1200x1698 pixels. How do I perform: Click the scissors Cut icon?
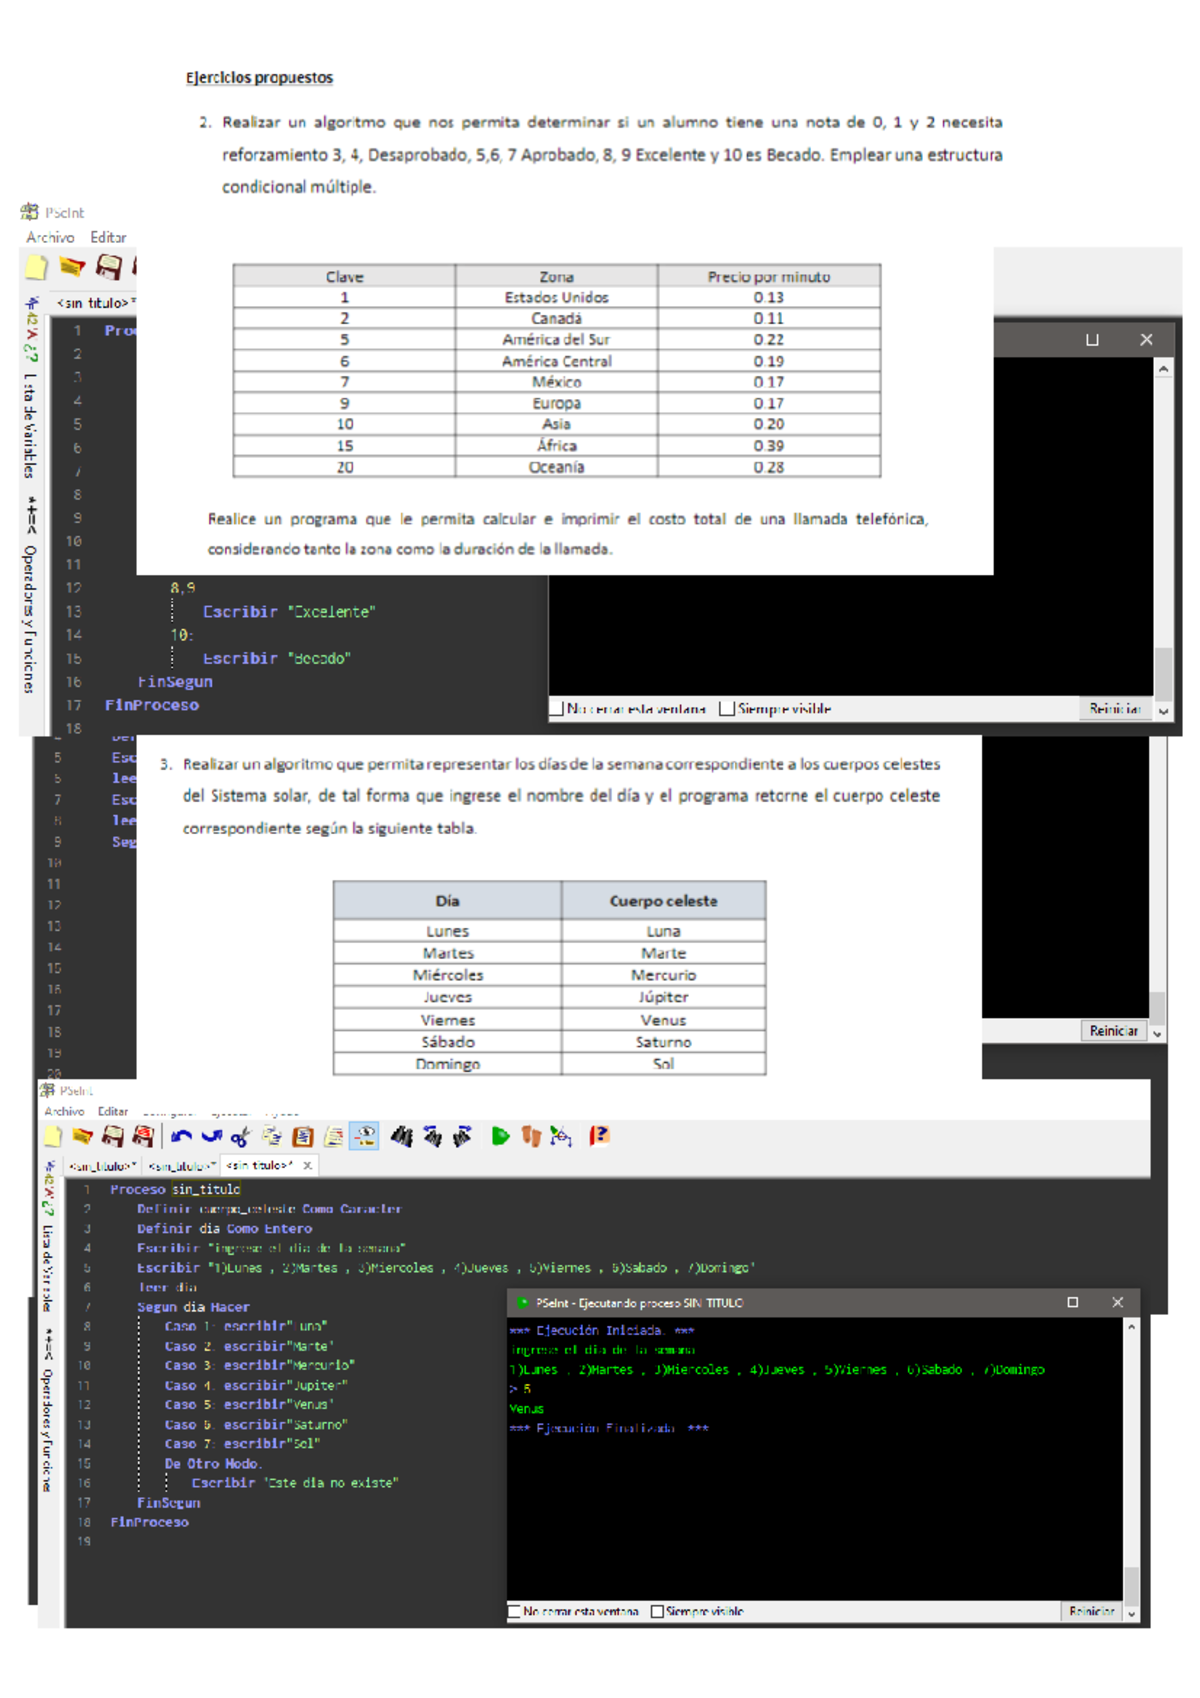(240, 1137)
